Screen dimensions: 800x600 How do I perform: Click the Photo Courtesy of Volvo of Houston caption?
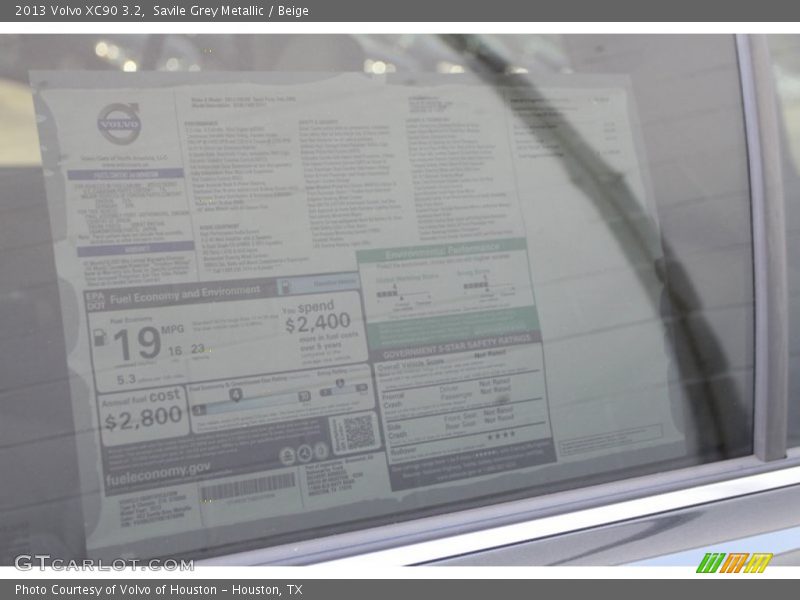tap(158, 590)
